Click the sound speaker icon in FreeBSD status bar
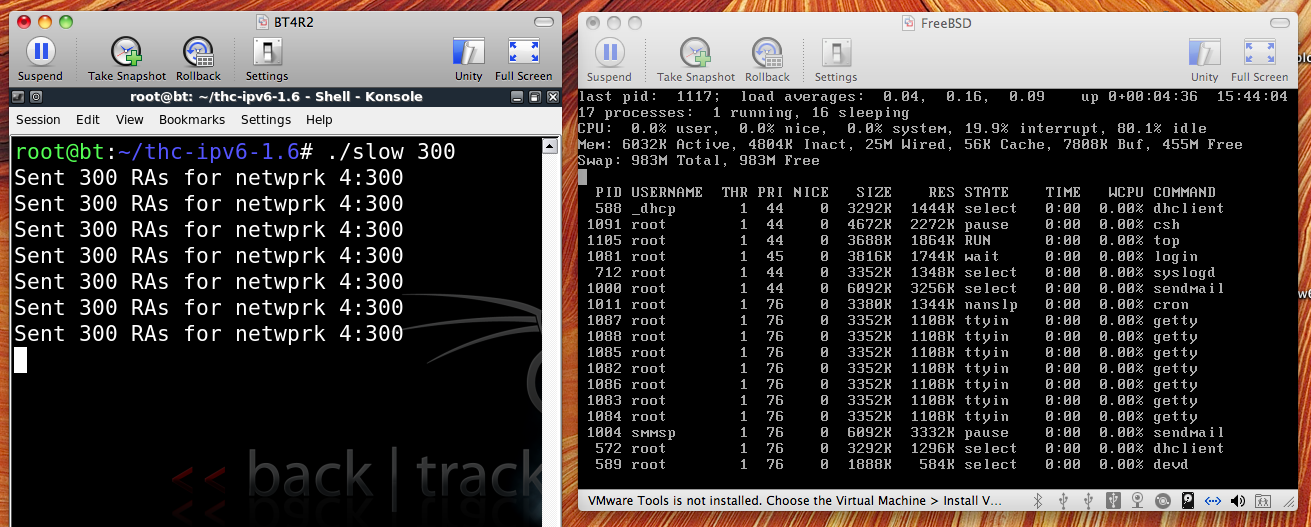This screenshot has height=527, width=1311. [x=1239, y=500]
